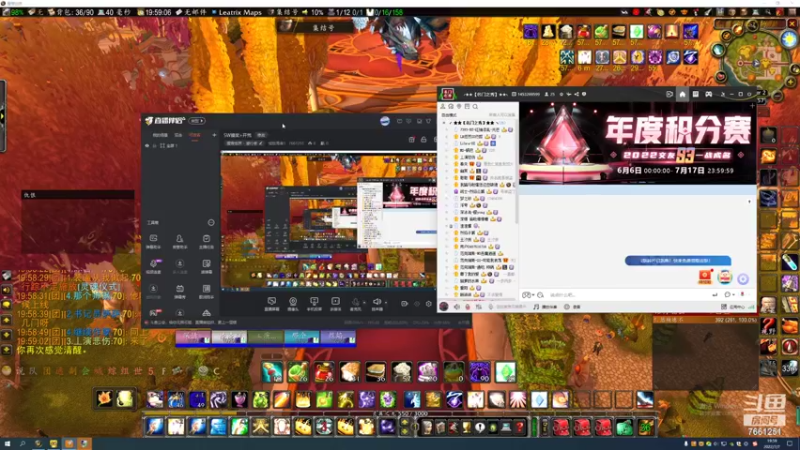This screenshot has width=800, height=450.
Task: Click the green gem item in consumables bar
Action: pyautogui.click(x=506, y=372)
